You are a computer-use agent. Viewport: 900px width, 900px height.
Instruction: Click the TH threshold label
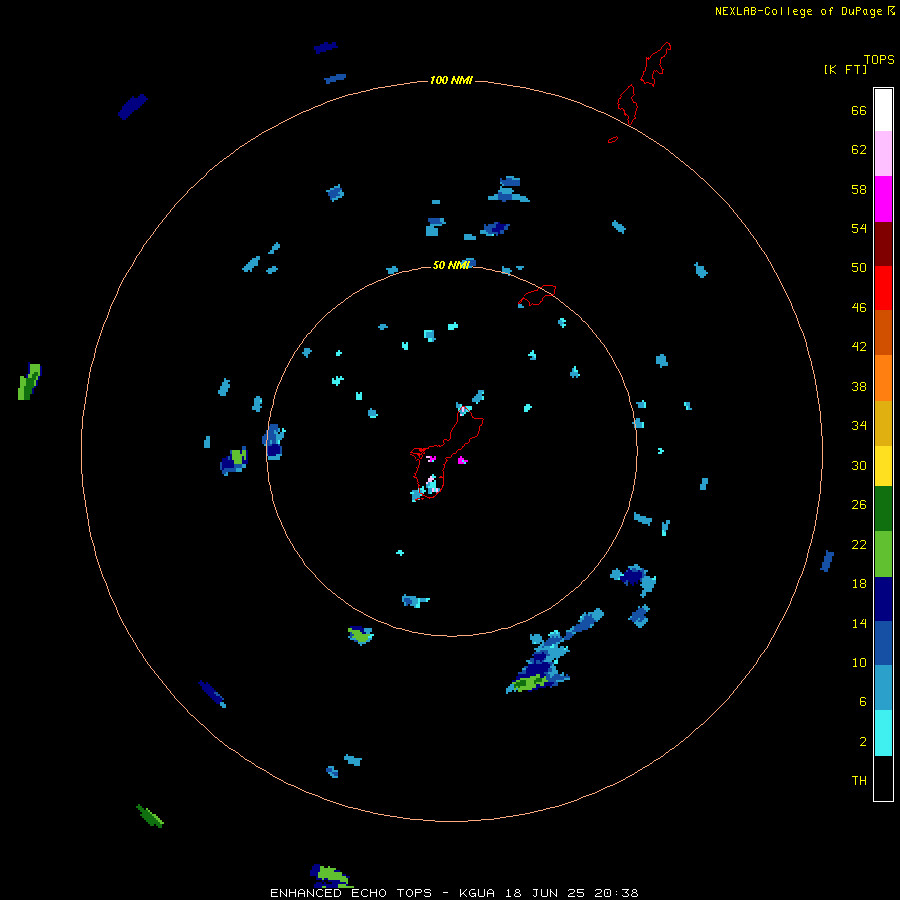859,780
